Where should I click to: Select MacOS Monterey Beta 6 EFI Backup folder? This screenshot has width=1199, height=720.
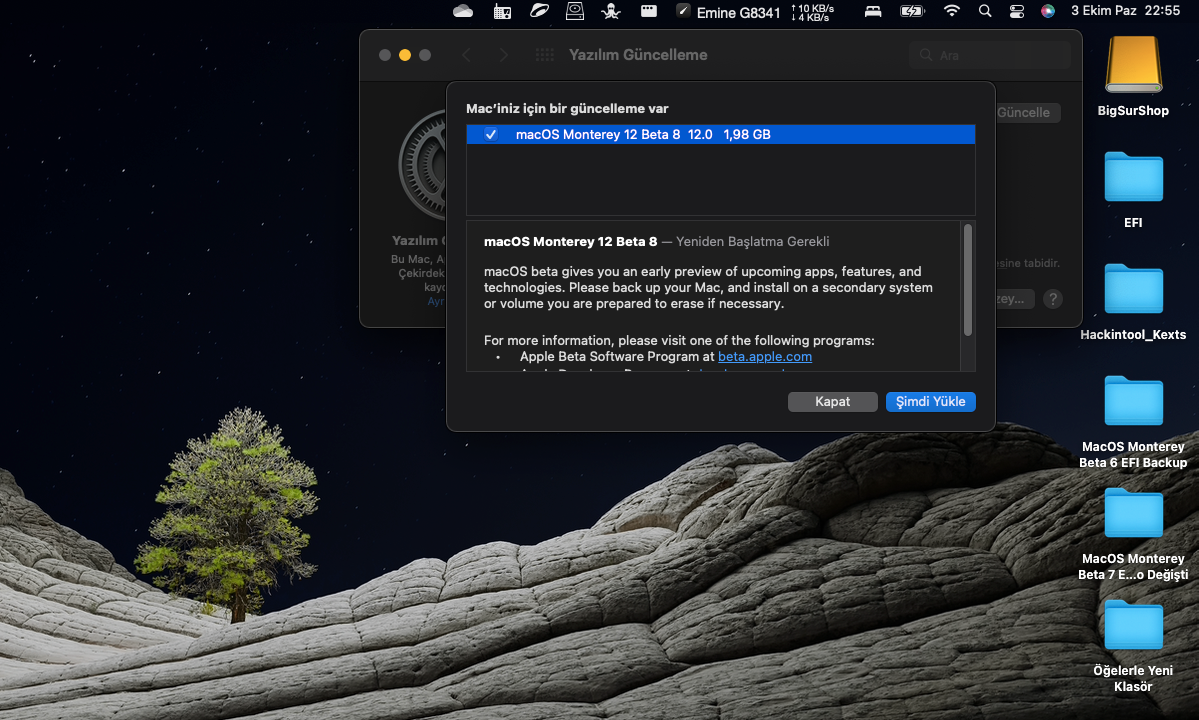[x=1133, y=402]
